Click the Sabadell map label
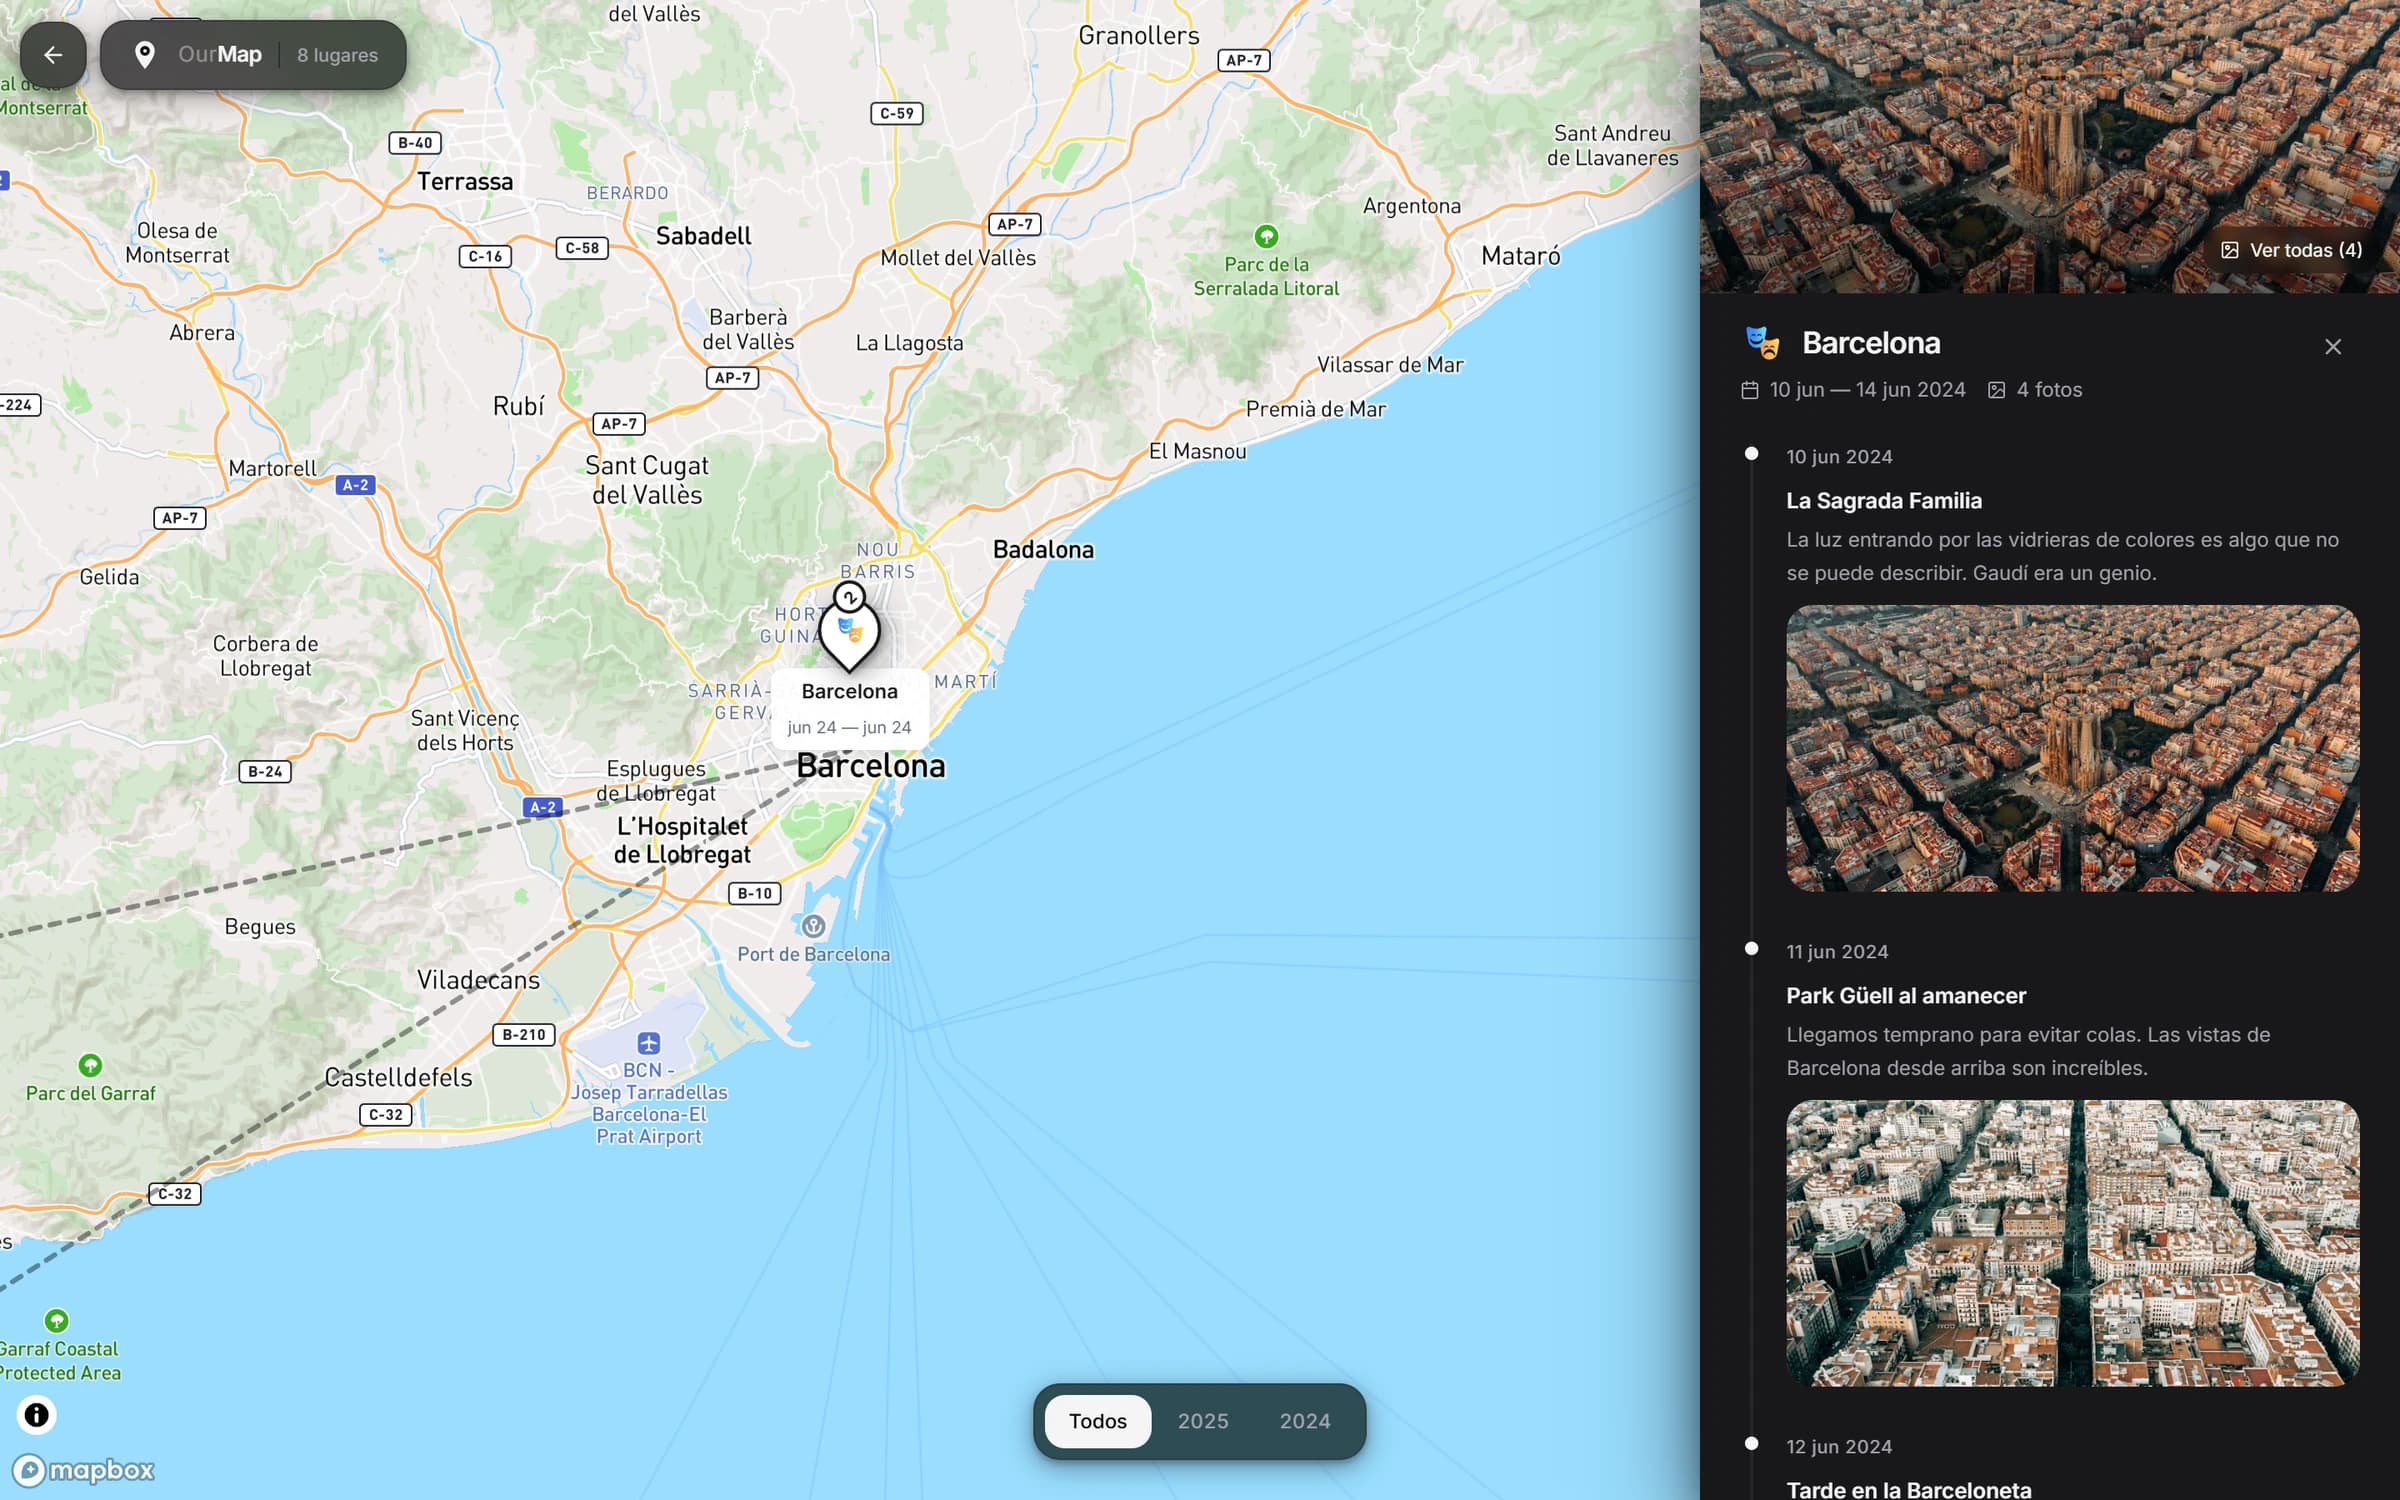2400x1500 pixels. click(703, 236)
